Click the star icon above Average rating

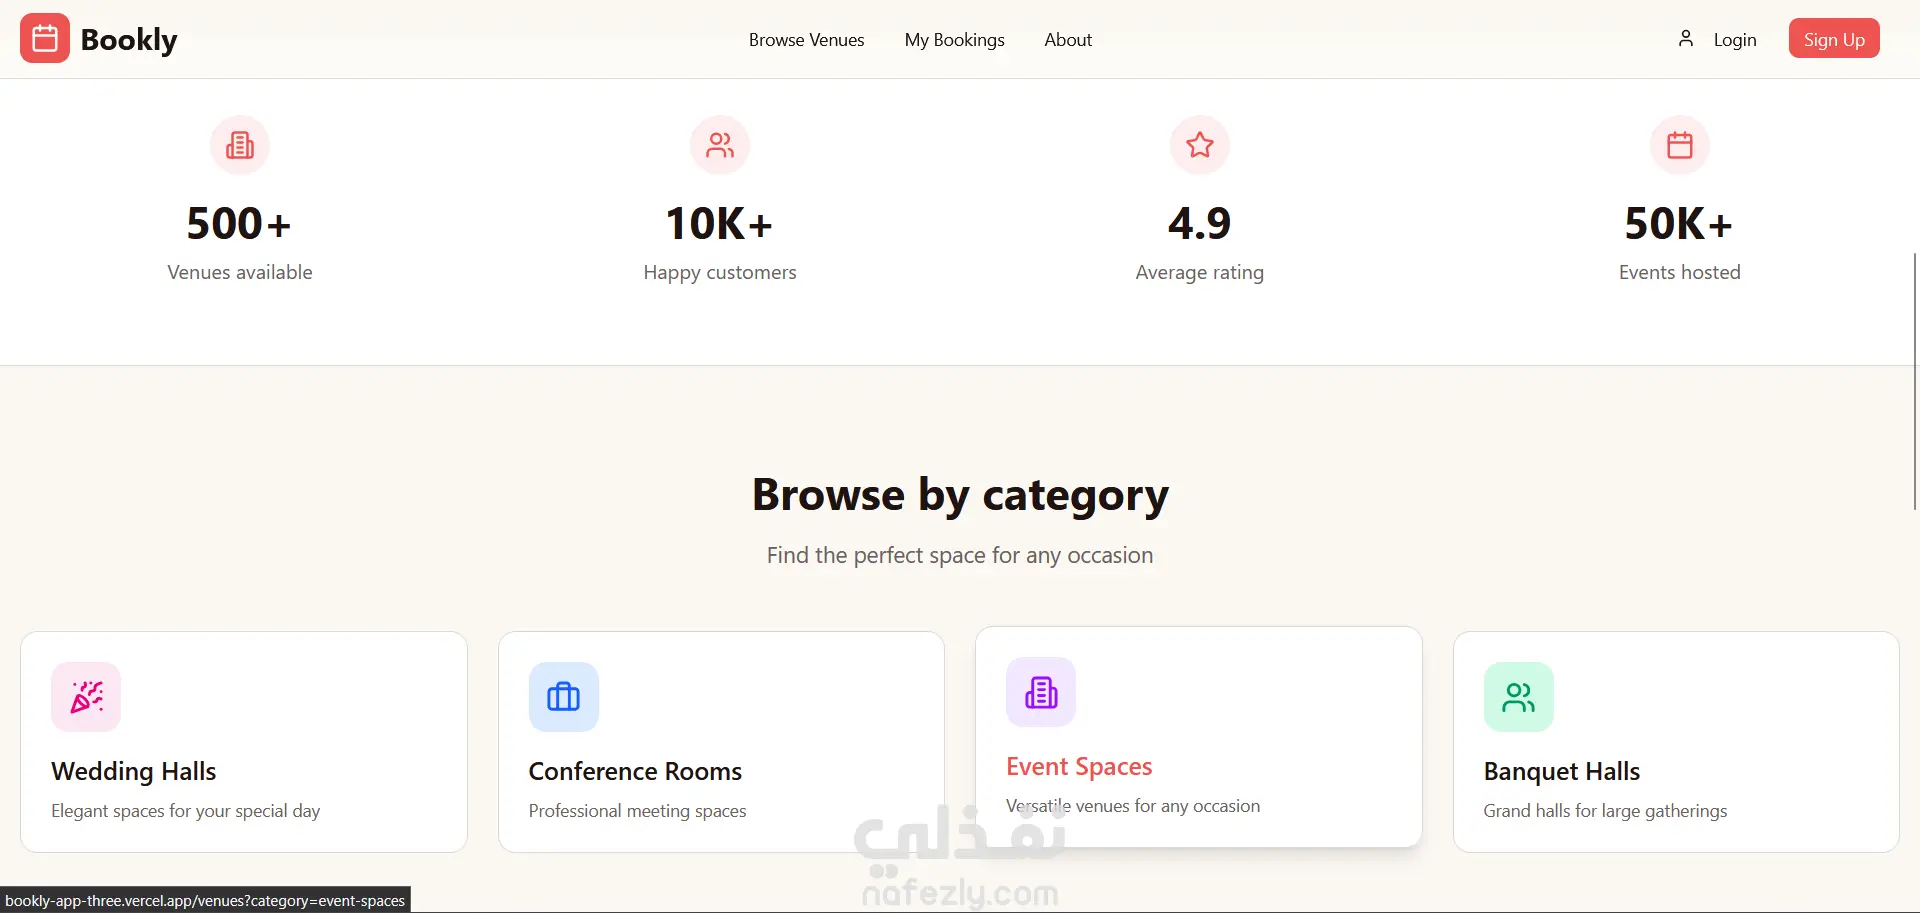pyautogui.click(x=1200, y=146)
